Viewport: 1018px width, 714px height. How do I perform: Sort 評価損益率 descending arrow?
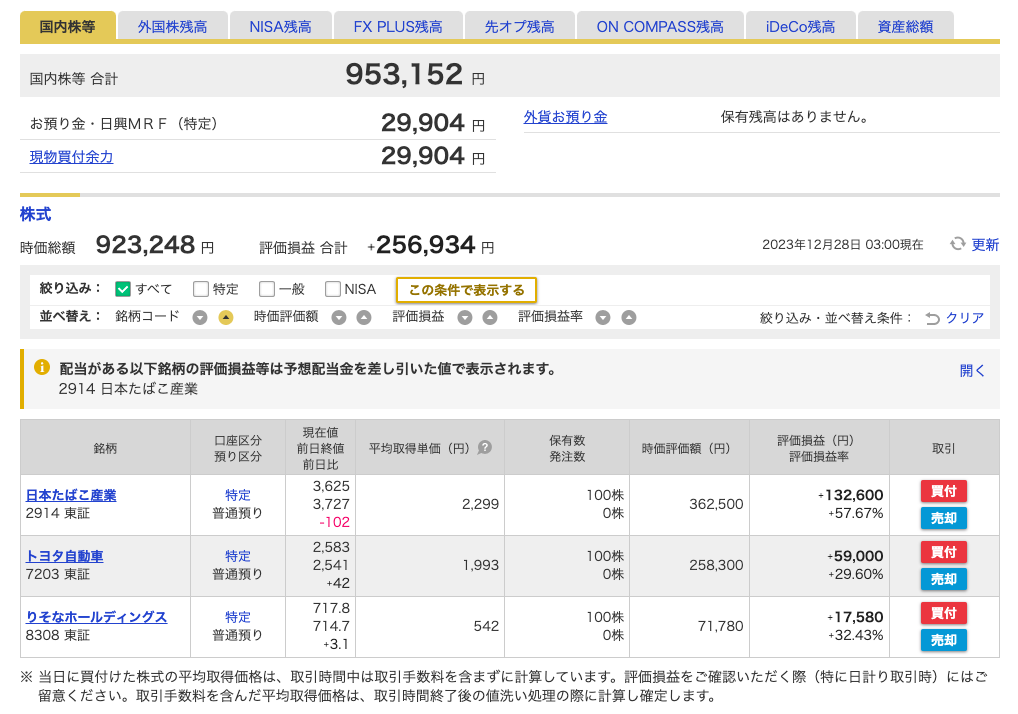[x=603, y=317]
